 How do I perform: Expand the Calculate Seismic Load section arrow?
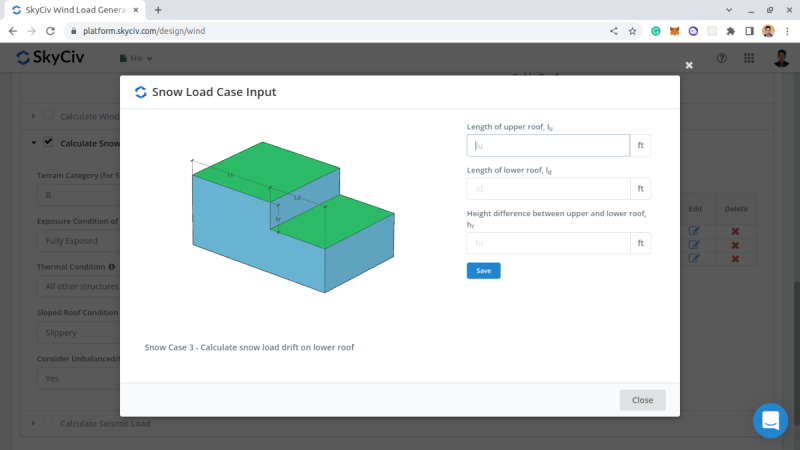34,423
